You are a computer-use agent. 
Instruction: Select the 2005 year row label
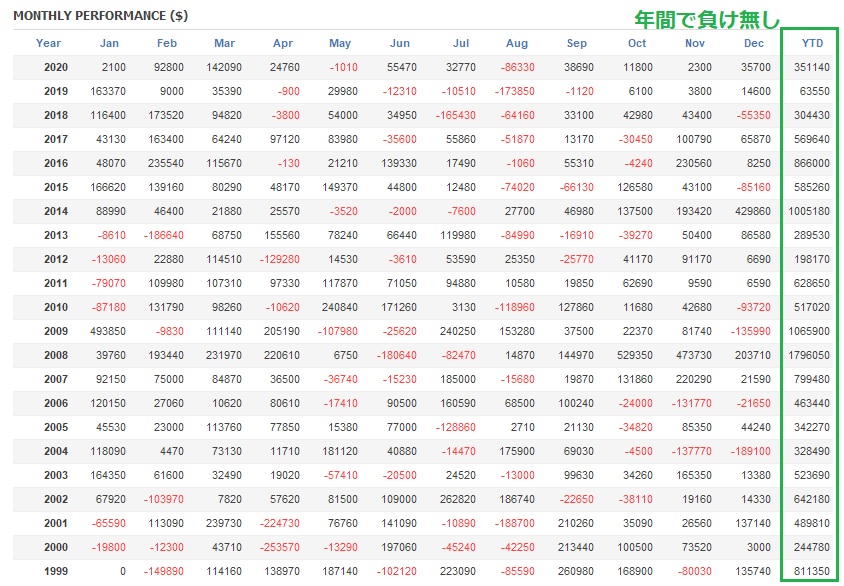click(x=56, y=427)
